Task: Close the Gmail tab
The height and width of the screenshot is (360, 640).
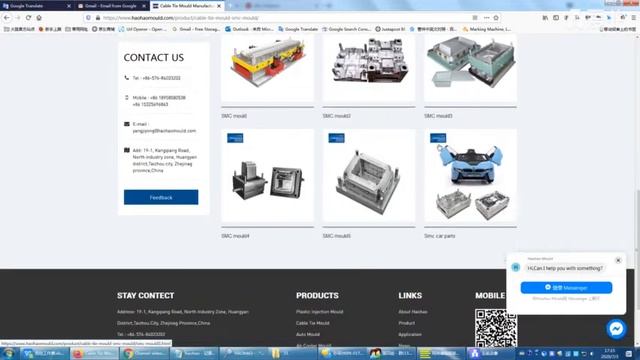Action: click(x=144, y=6)
